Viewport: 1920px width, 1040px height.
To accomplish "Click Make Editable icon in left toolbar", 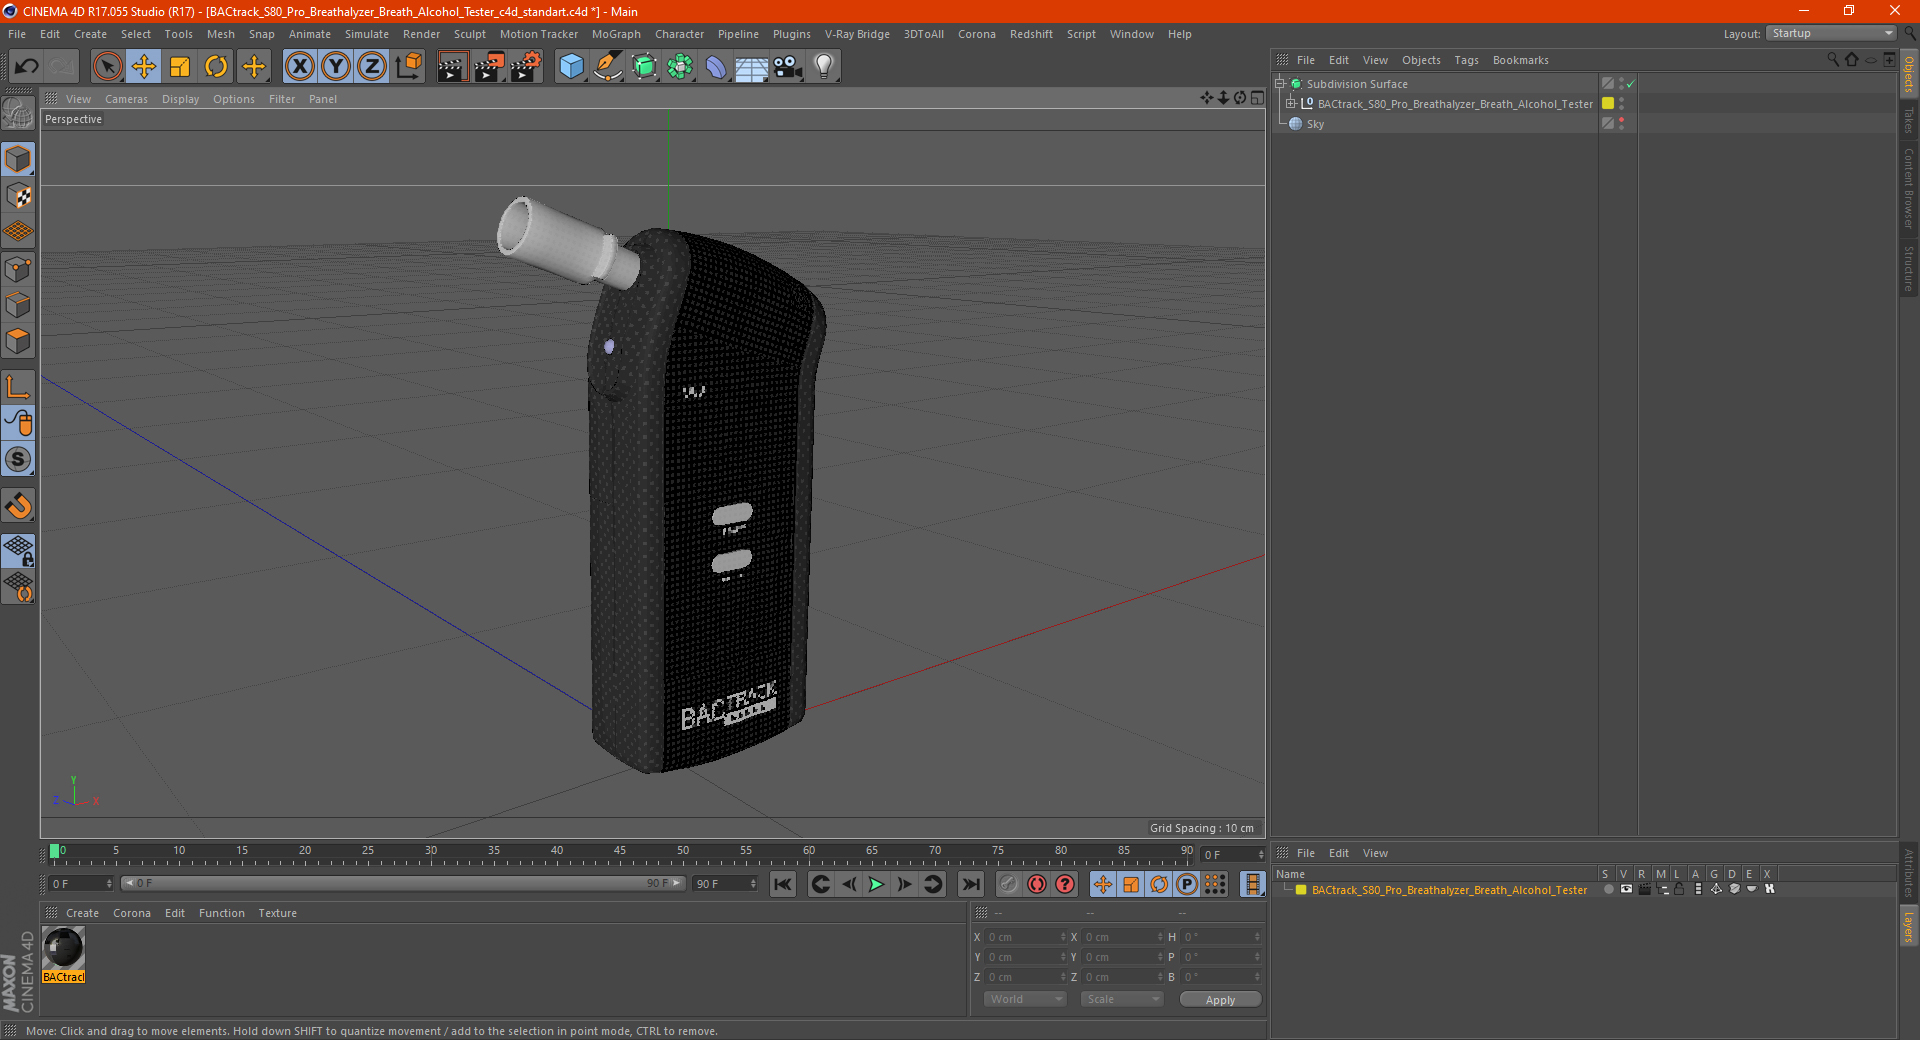I will (18, 114).
